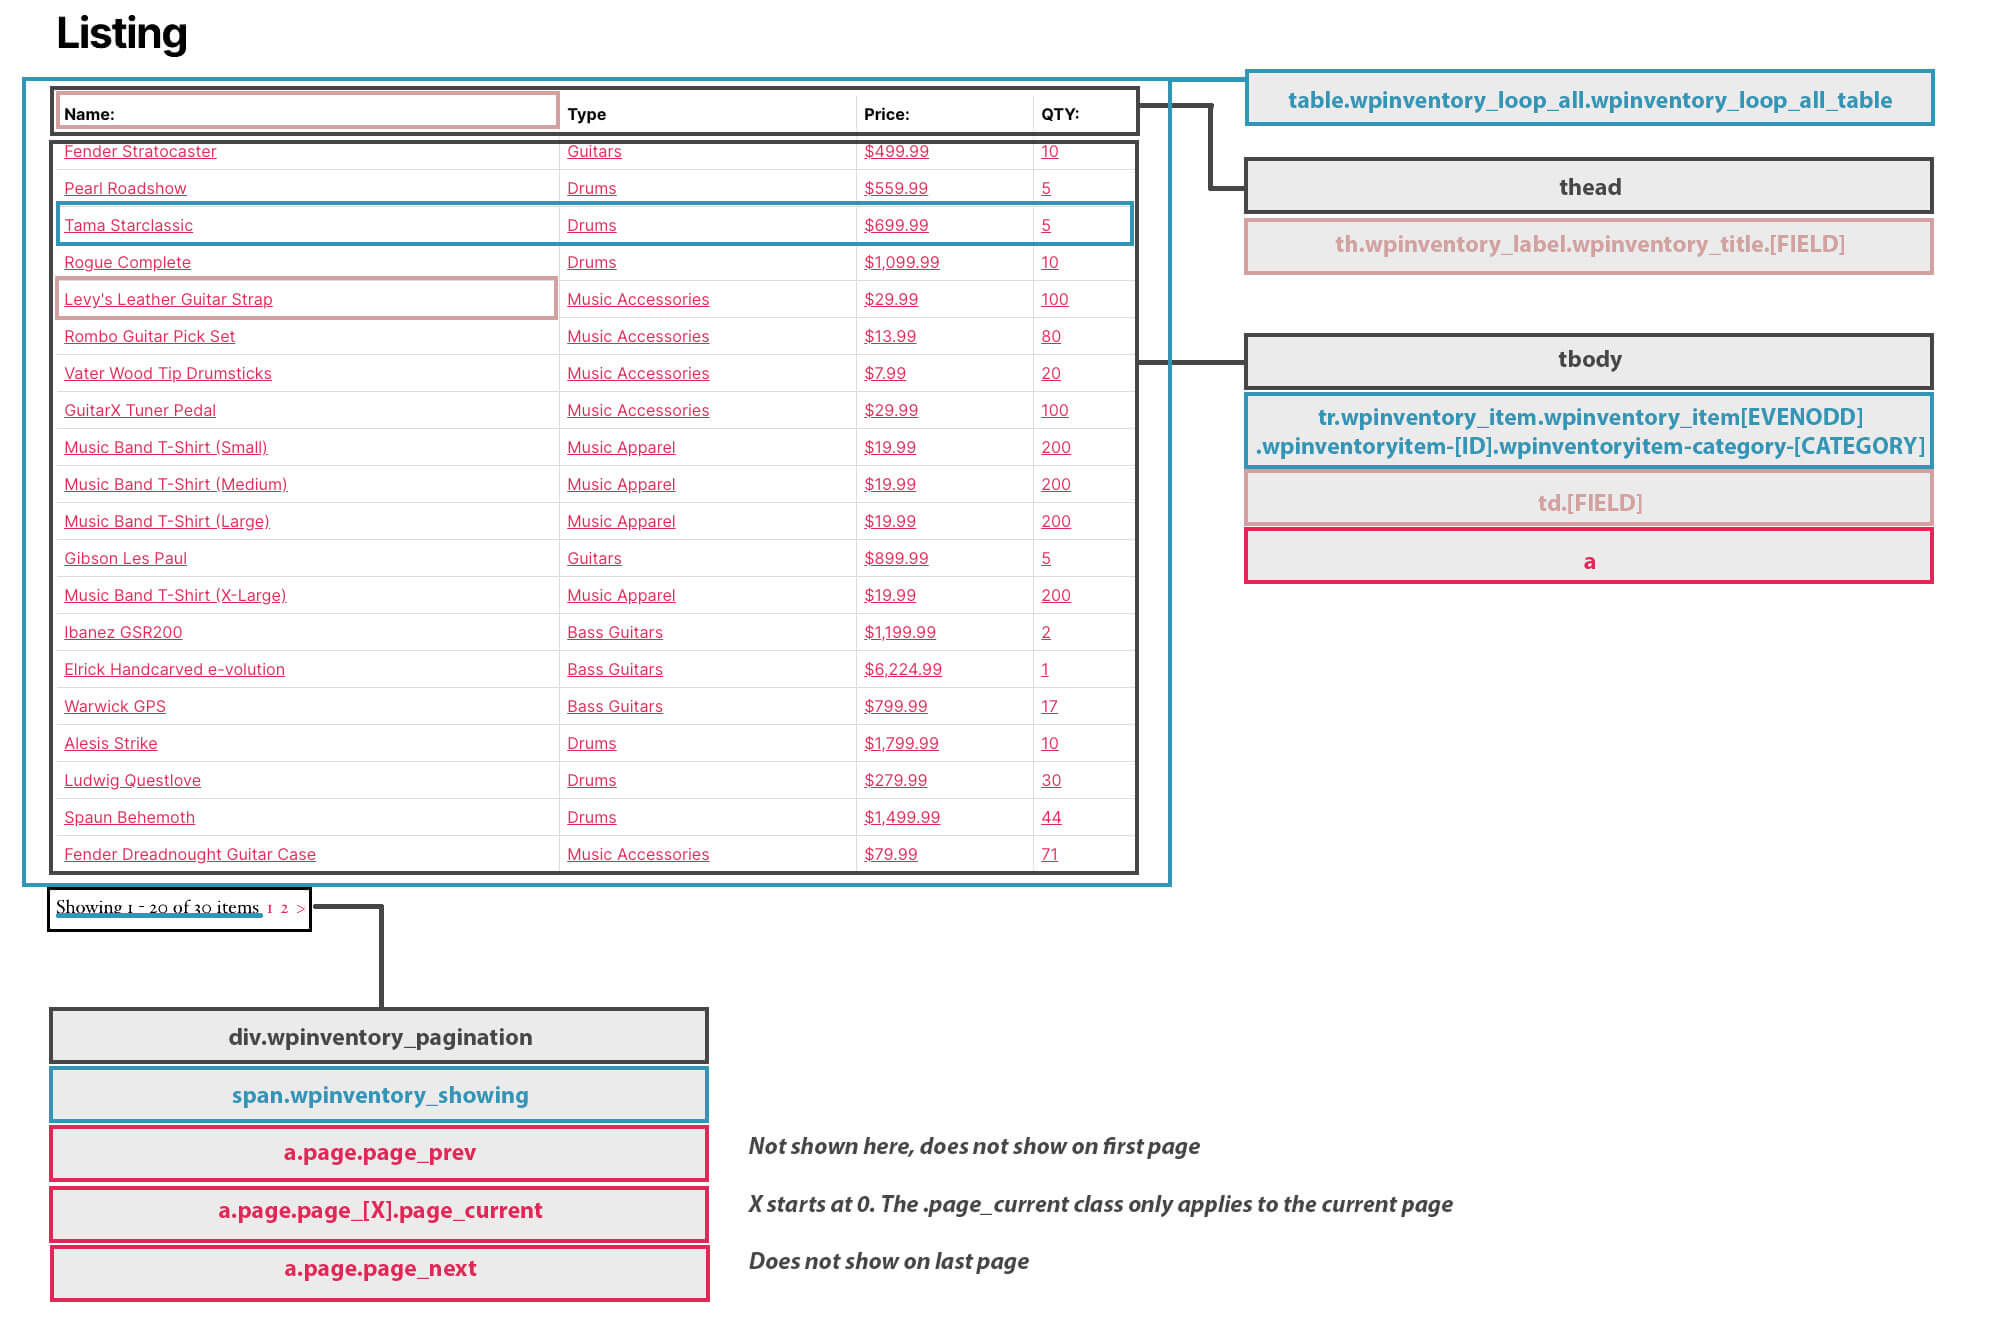Click Drums type in Pearl Roadshow row

tap(591, 188)
